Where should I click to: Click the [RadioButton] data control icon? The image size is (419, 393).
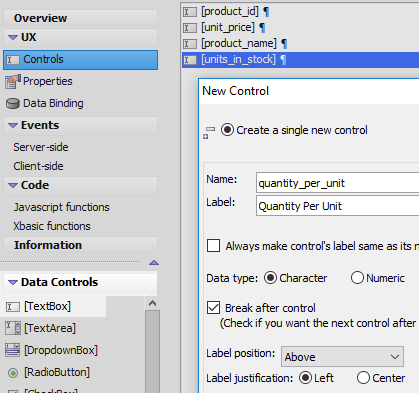13,373
